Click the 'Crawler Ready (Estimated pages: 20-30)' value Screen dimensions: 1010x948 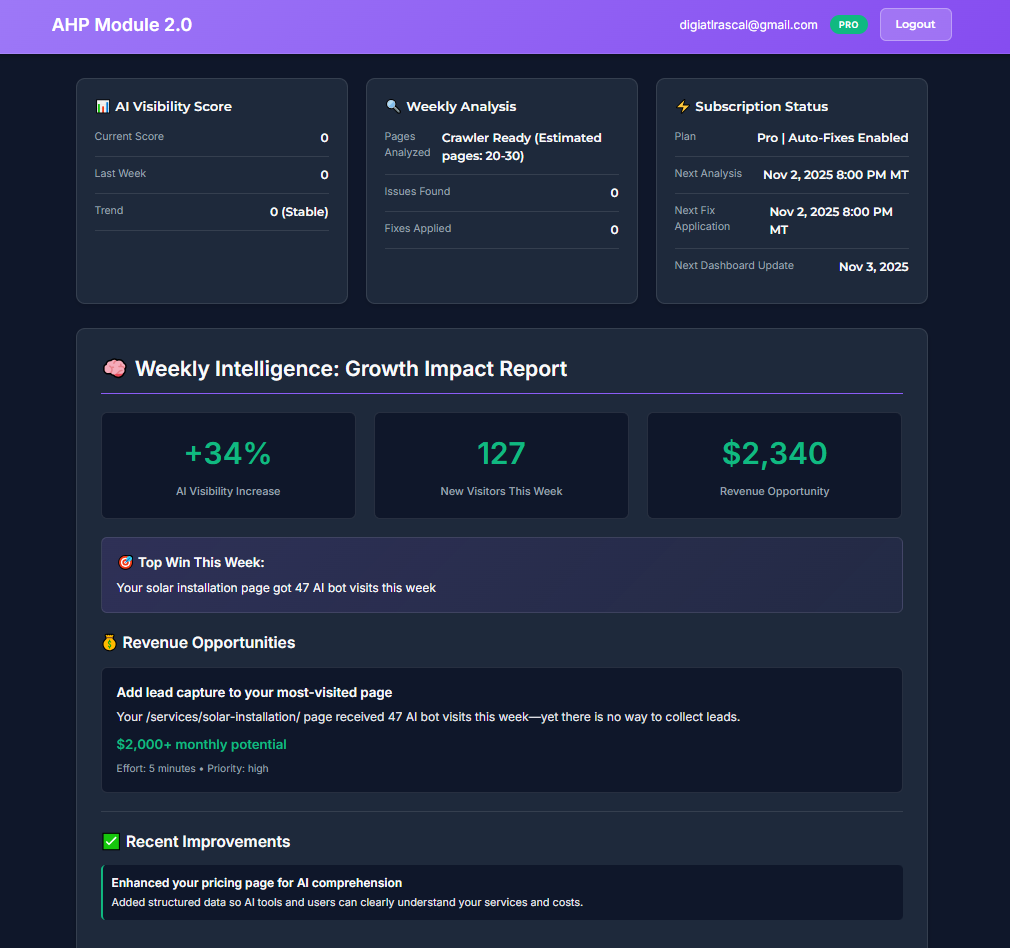(522, 147)
